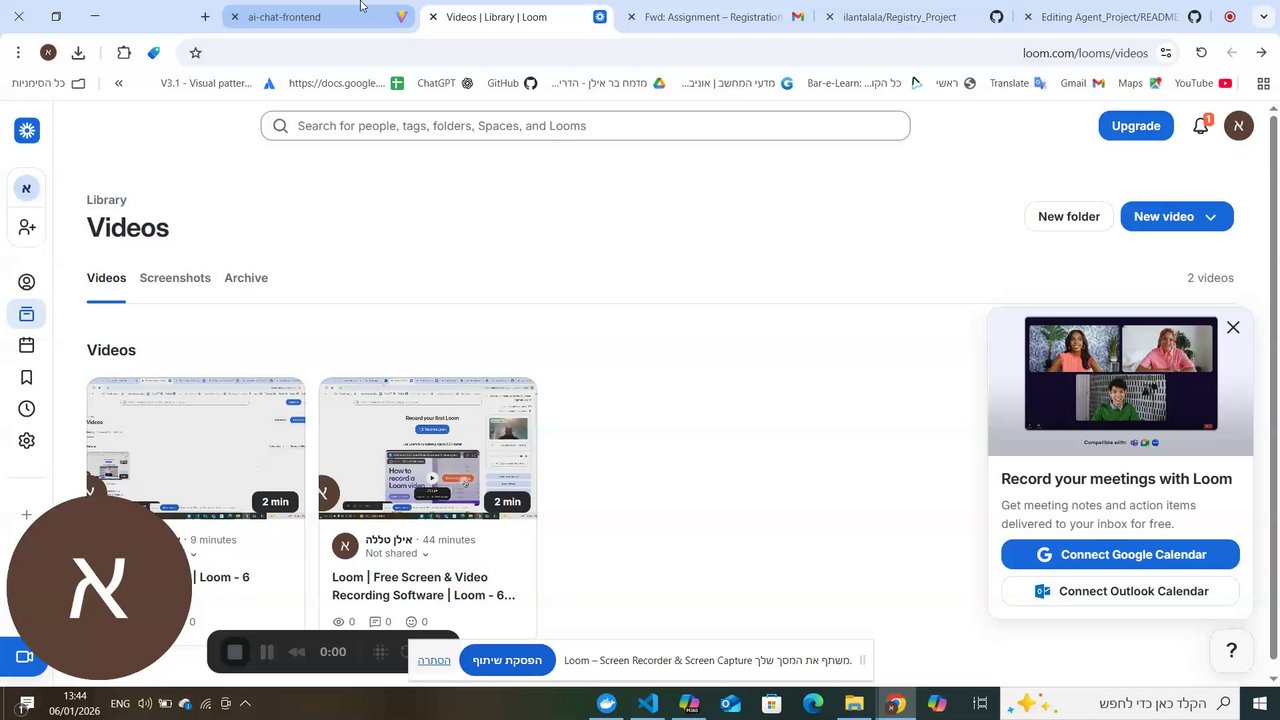Switch to the ilantalala/Registry_Project tab
Viewport: 1280px width, 720px height.
(912, 17)
